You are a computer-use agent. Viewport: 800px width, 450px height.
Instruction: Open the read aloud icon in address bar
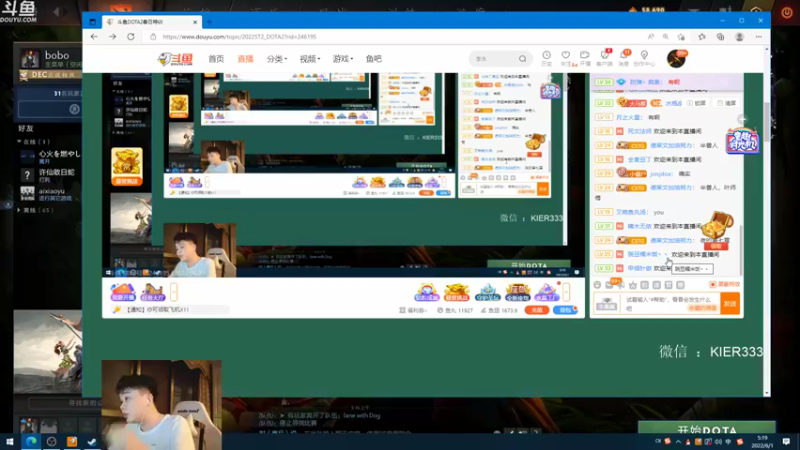(x=651, y=37)
